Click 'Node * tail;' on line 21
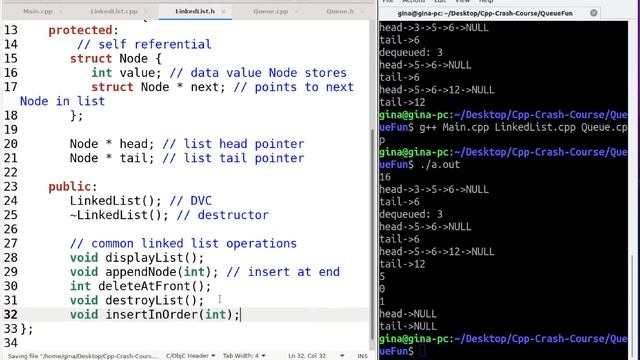The height and width of the screenshot is (360, 640). 112,158
